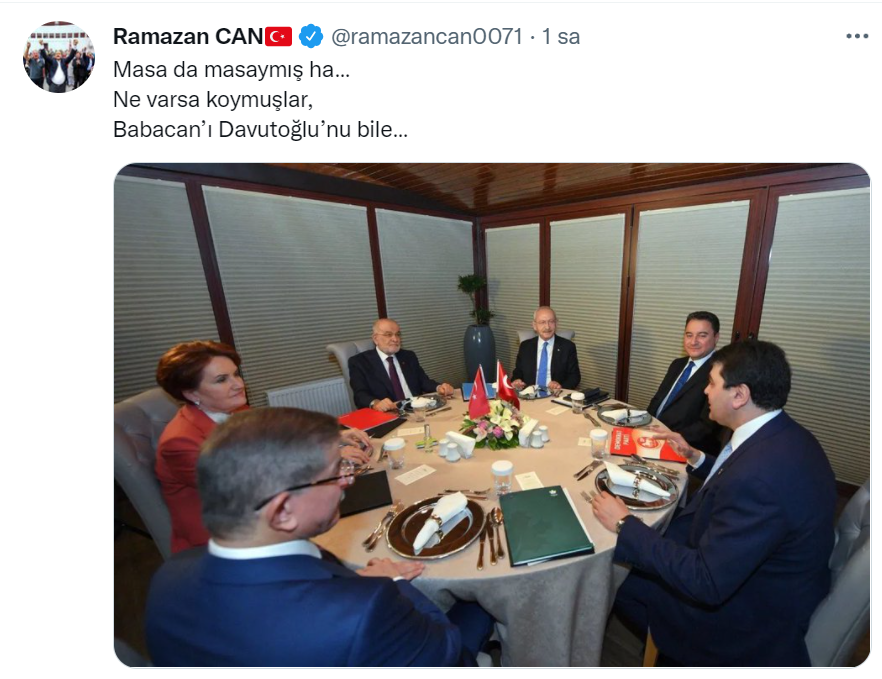Click the text line "Masa da masaymış ha…"
Image resolution: width=882 pixels, height=679 pixels.
pyautogui.click(x=231, y=70)
